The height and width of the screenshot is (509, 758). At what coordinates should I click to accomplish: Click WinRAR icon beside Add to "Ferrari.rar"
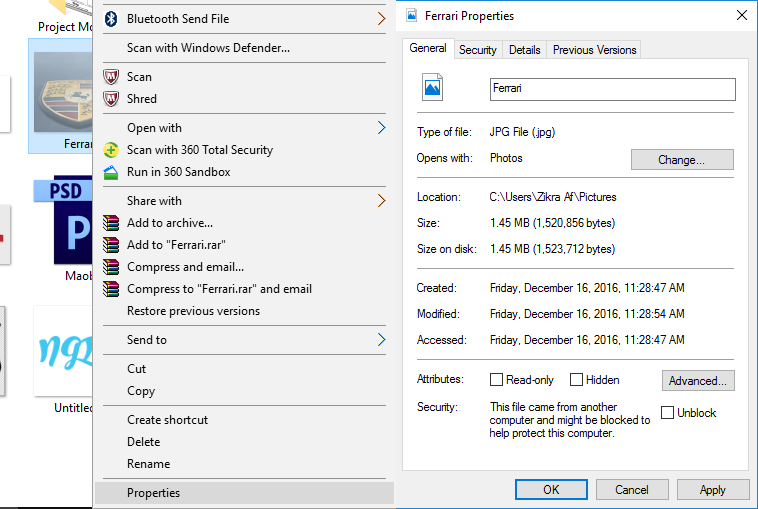[x=111, y=245]
